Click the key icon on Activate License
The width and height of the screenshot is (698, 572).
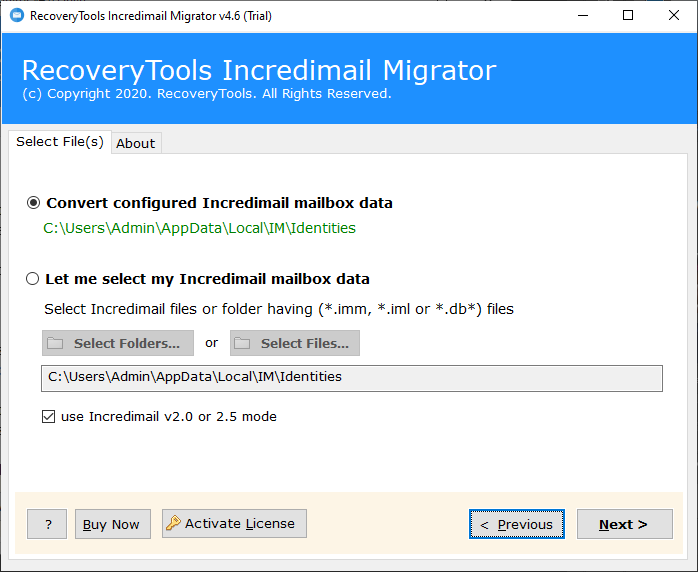[173, 523]
